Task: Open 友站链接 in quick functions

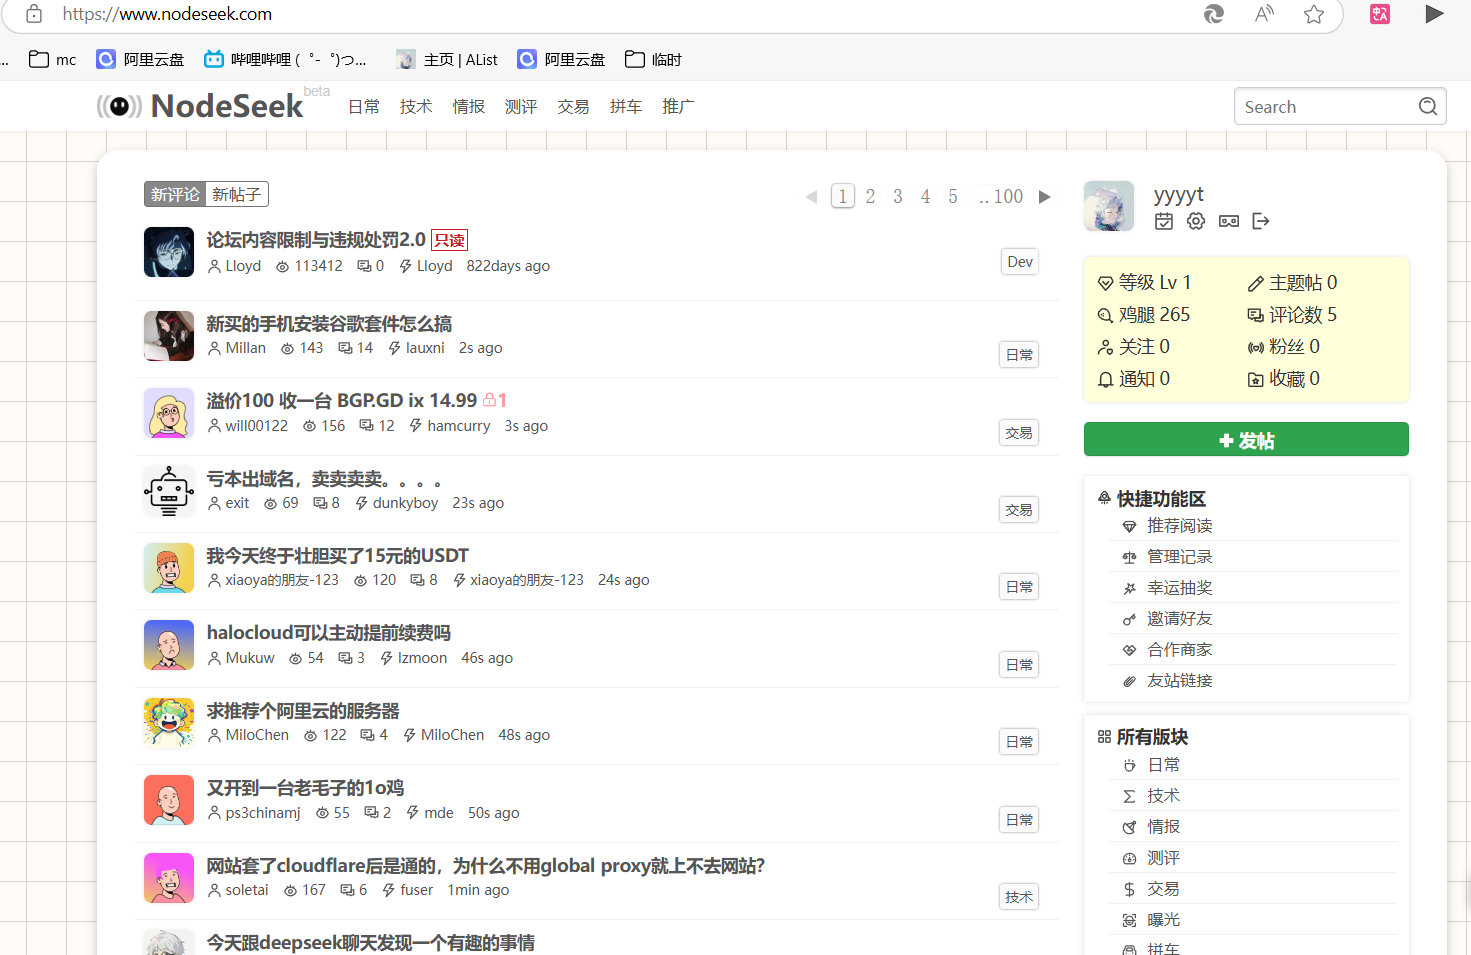Action: 1179,680
